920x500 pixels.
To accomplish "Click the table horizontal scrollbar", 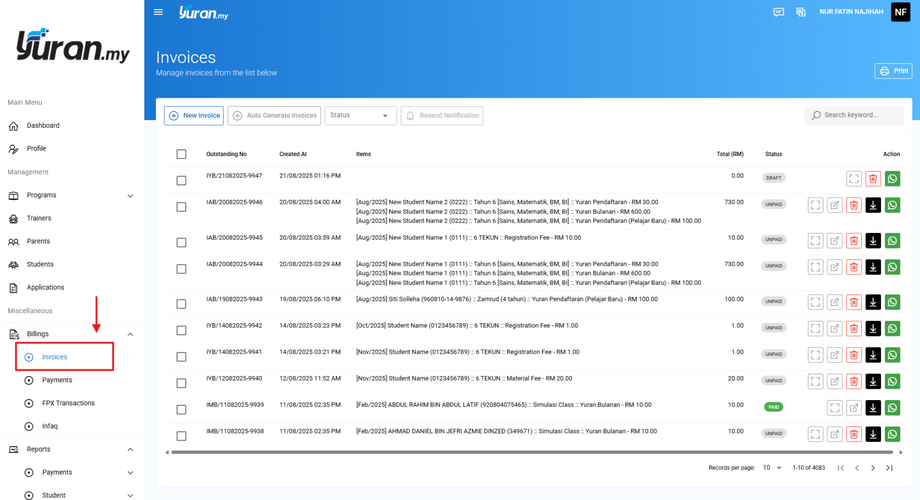I will tap(532, 452).
